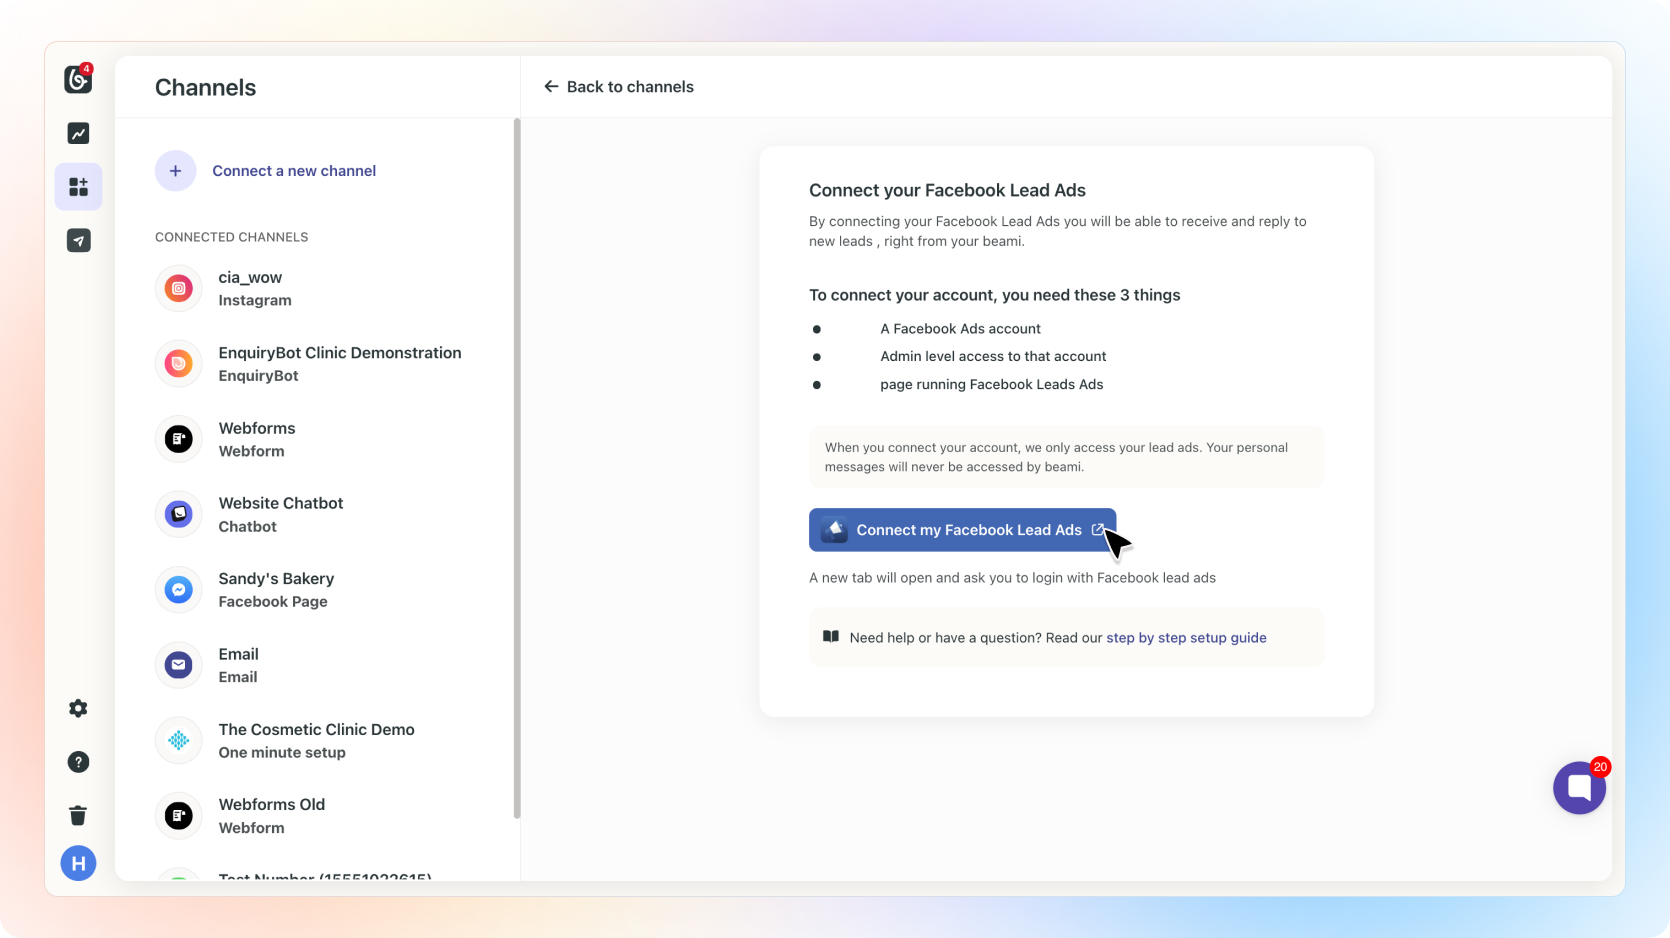The height and width of the screenshot is (938, 1670).
Task: Click the Email channel envelope icon
Action: (179, 665)
